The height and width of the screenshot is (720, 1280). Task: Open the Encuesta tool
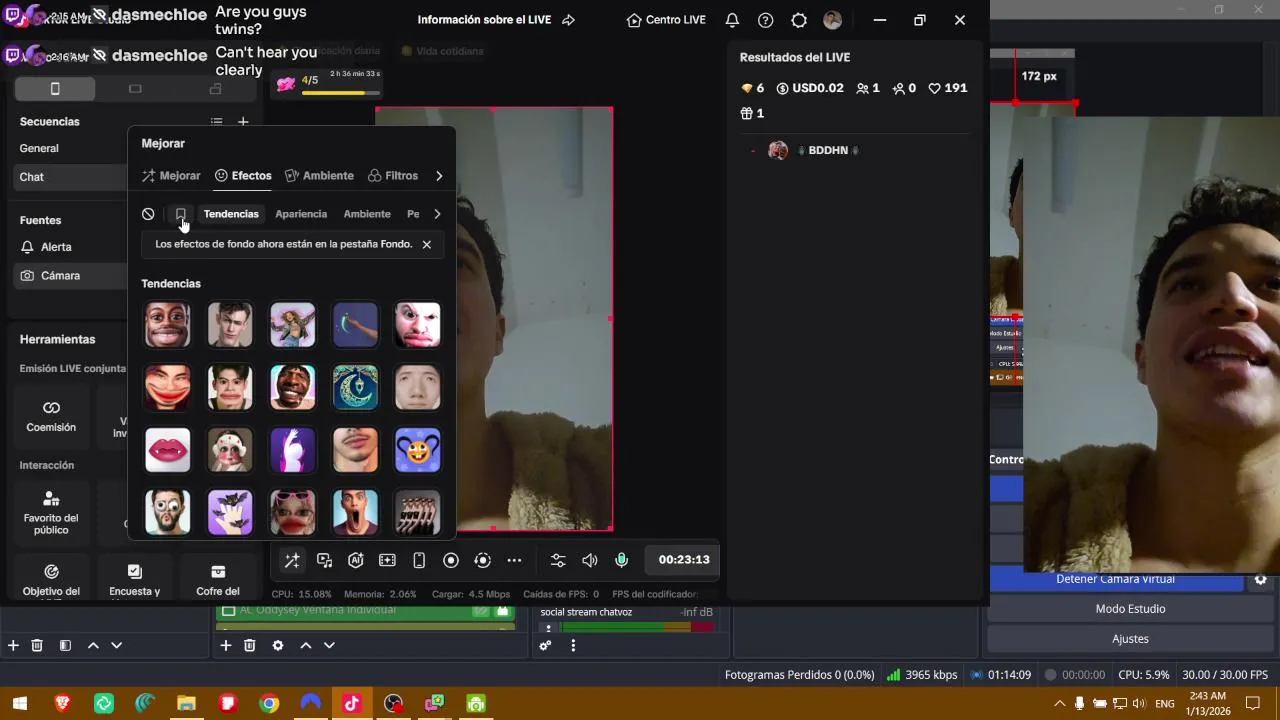[135, 580]
